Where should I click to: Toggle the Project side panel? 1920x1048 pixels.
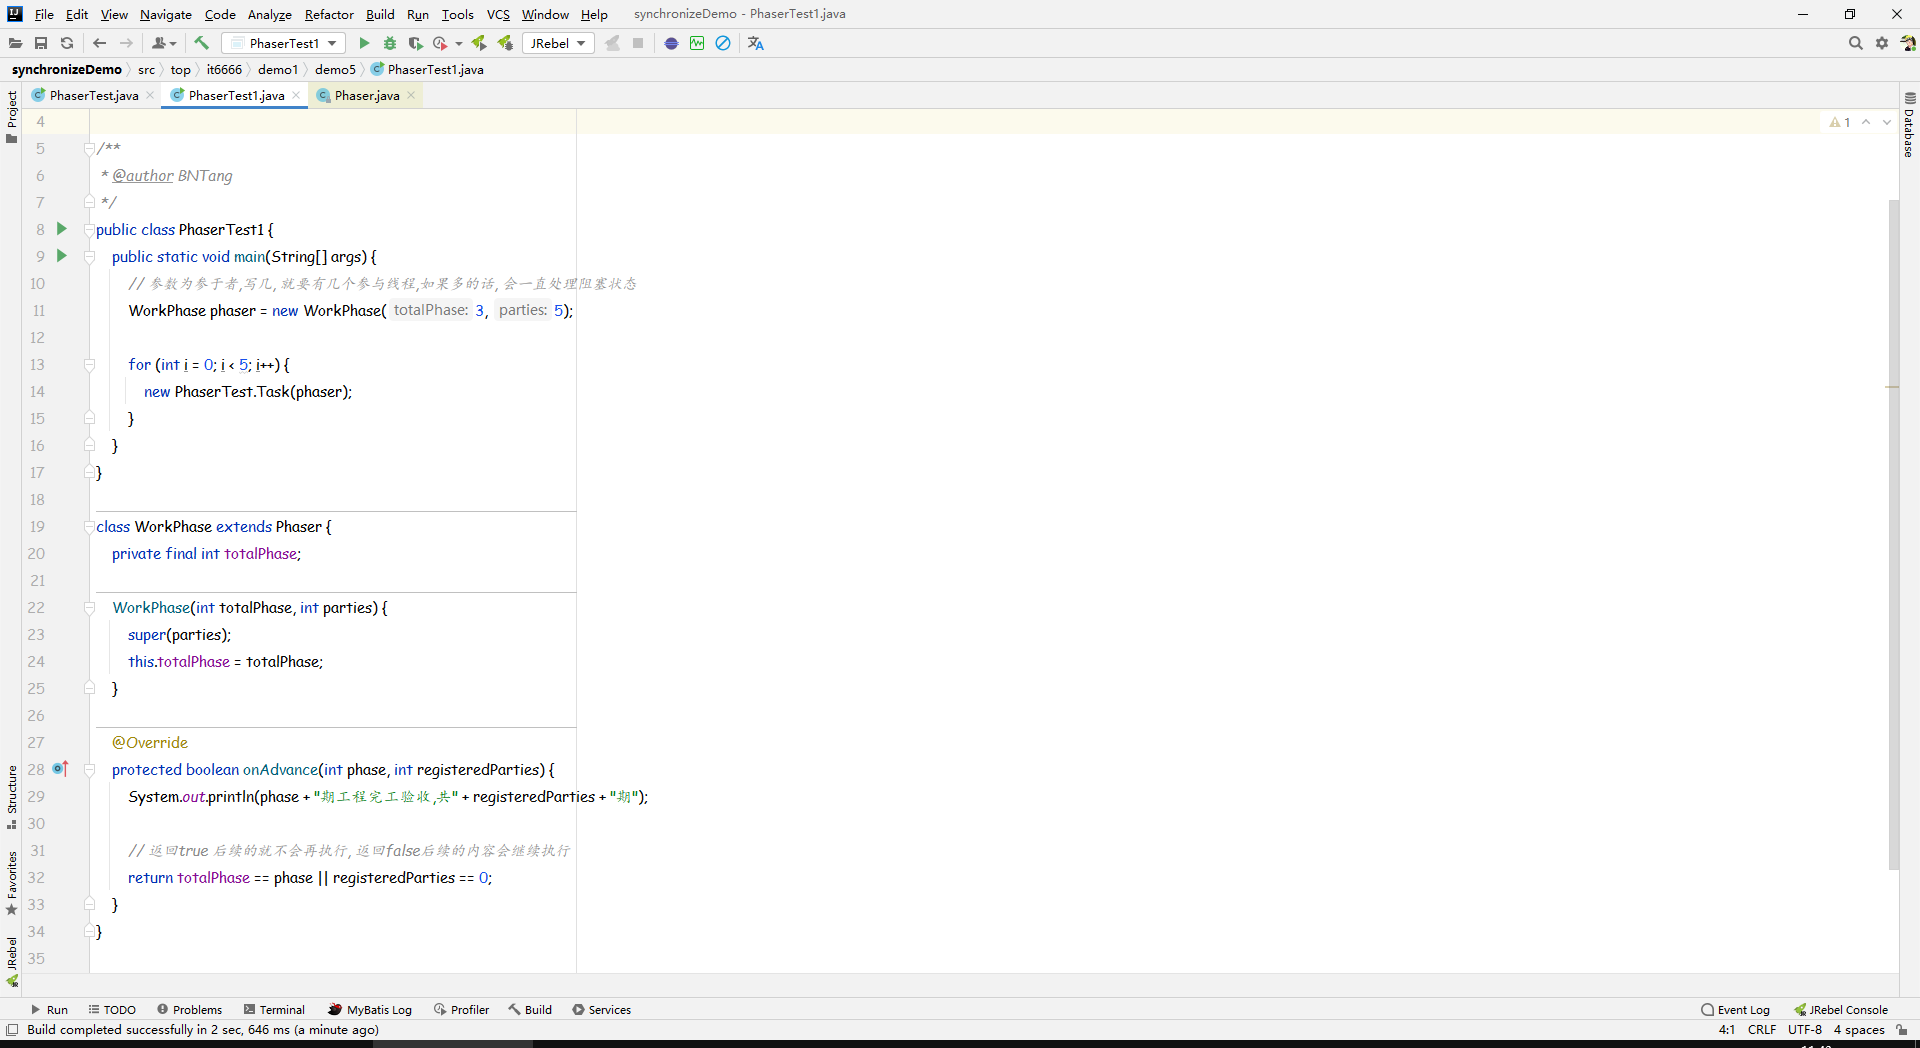[x=12, y=117]
